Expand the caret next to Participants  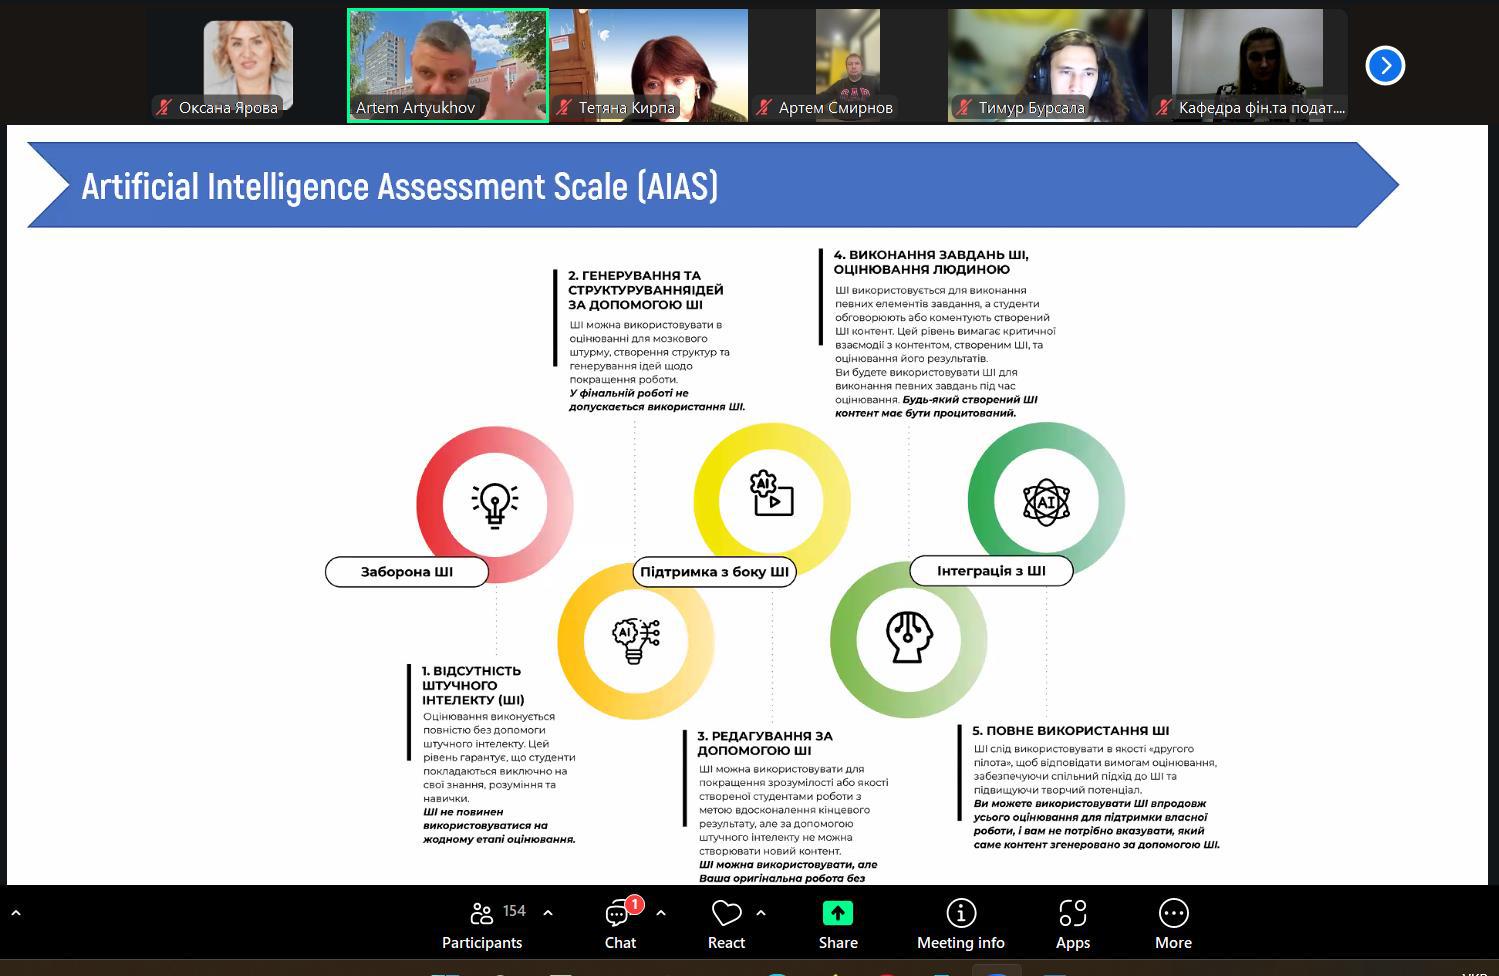[548, 912]
